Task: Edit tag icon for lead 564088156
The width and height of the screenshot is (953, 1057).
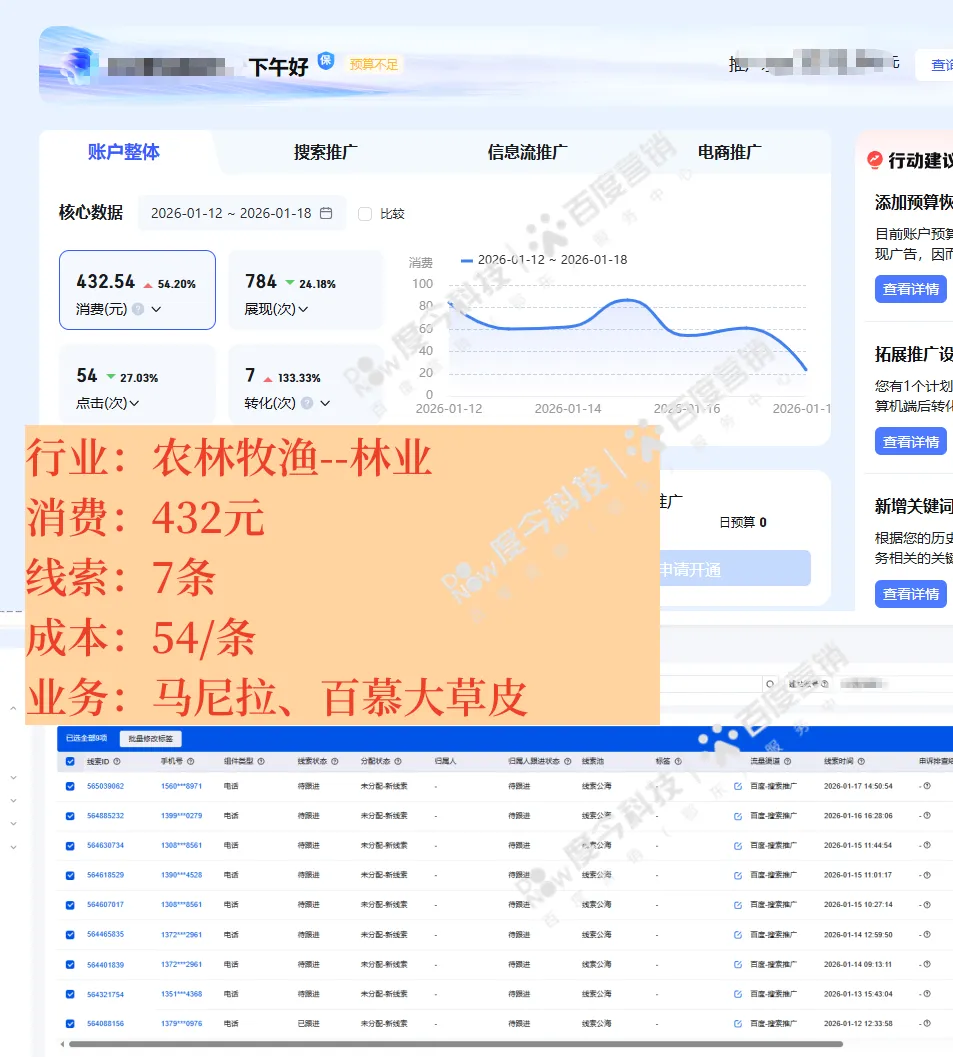Action: click(738, 1023)
